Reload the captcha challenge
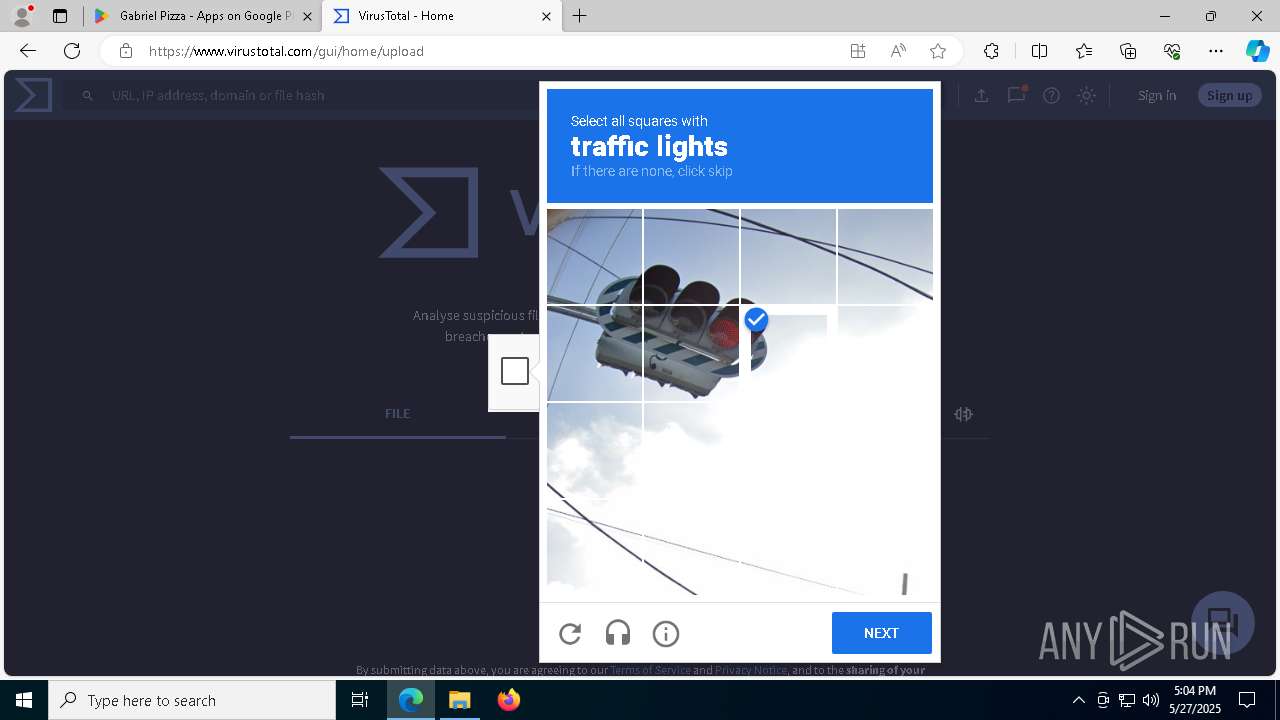 coord(570,633)
